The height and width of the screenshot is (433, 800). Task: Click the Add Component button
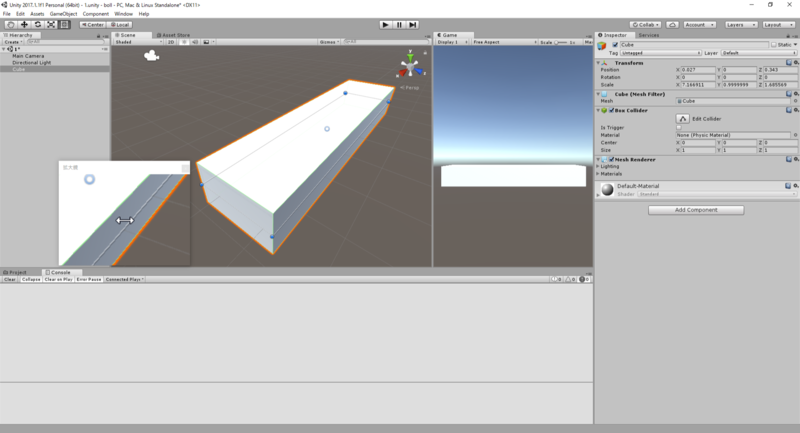pyautogui.click(x=696, y=210)
